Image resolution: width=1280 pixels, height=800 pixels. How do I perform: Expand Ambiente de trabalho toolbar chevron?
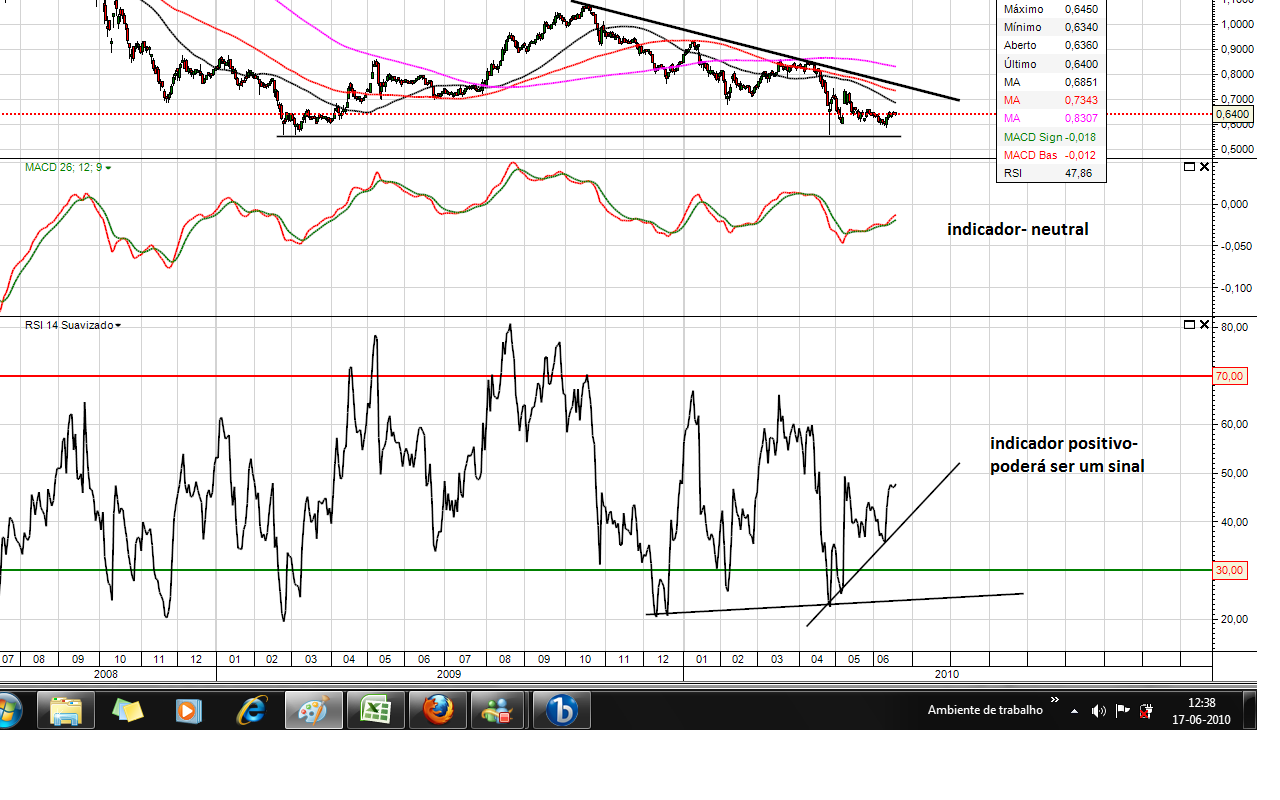pyautogui.click(x=1054, y=700)
